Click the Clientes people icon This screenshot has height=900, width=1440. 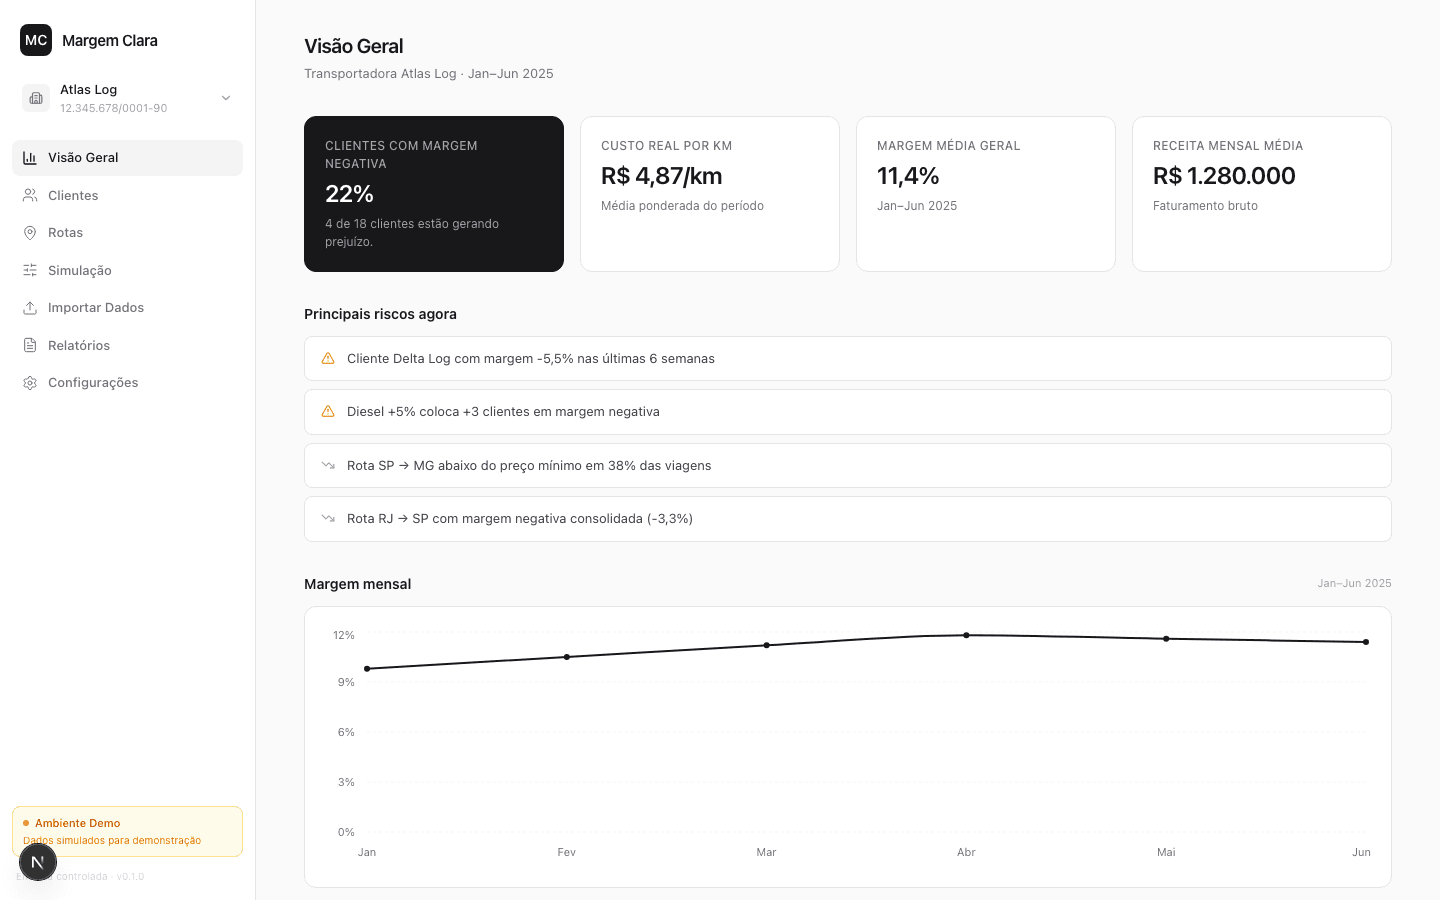(x=30, y=195)
